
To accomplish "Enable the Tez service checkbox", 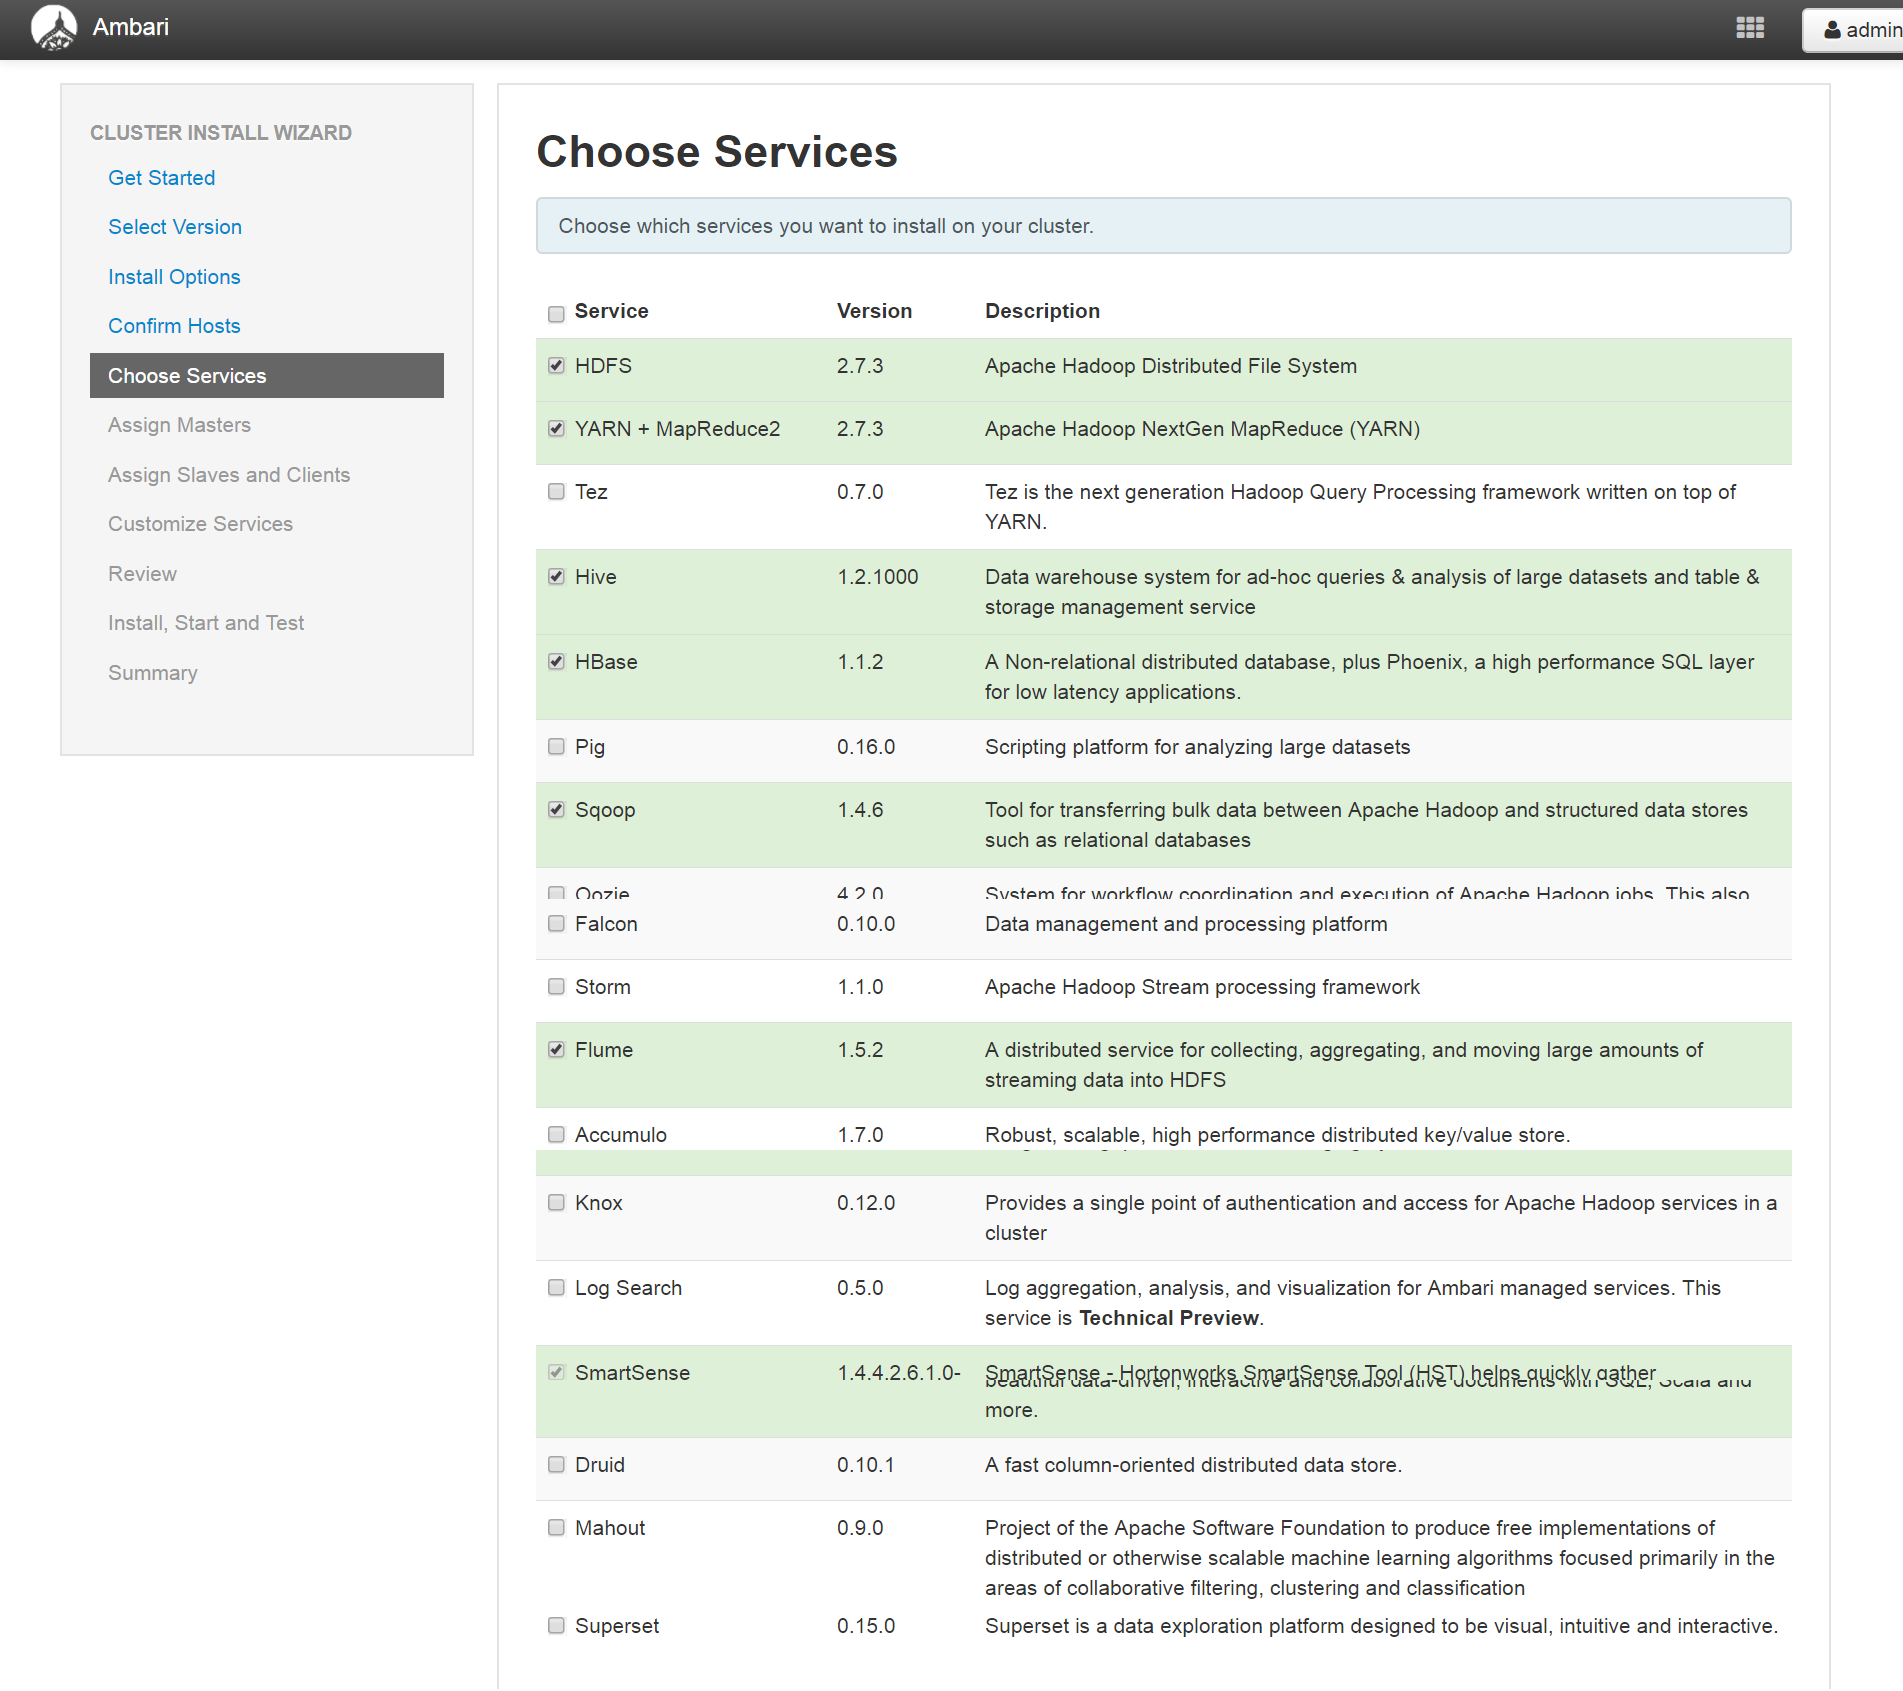I will 556,492.
